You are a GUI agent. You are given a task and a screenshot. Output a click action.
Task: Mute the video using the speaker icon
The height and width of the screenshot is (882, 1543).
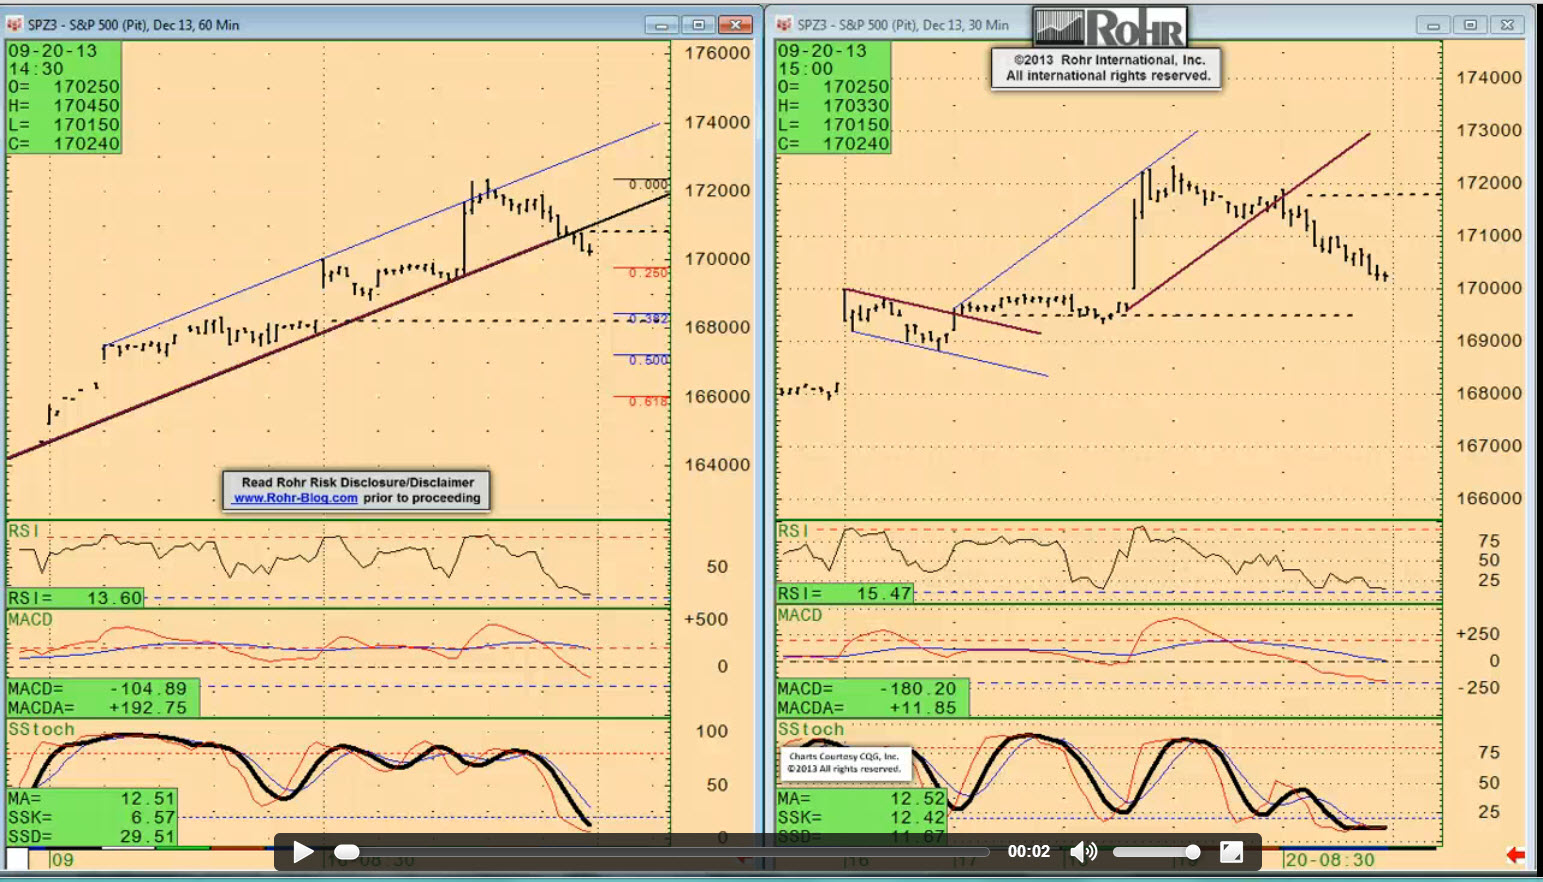[x=1083, y=852]
